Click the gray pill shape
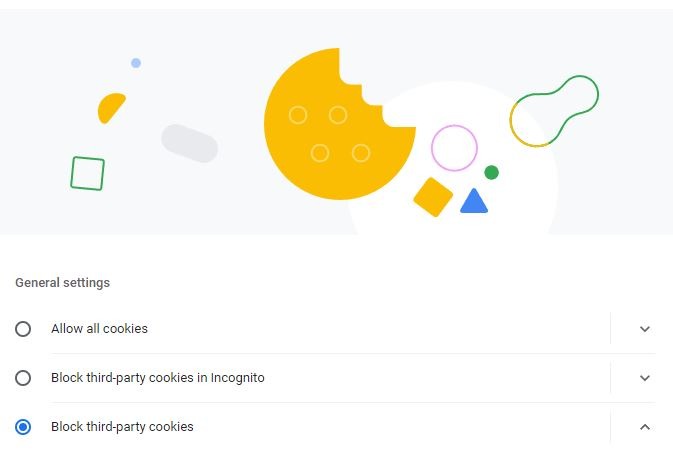The width and height of the screenshot is (673, 459). [189, 143]
